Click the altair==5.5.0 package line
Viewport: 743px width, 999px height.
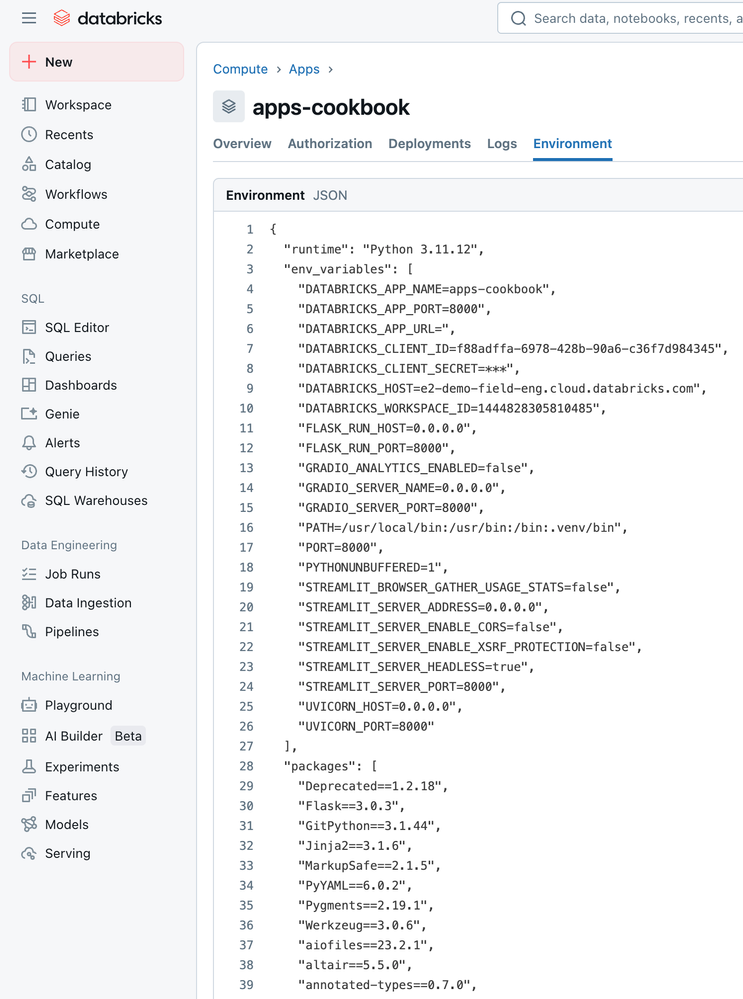coord(355,965)
